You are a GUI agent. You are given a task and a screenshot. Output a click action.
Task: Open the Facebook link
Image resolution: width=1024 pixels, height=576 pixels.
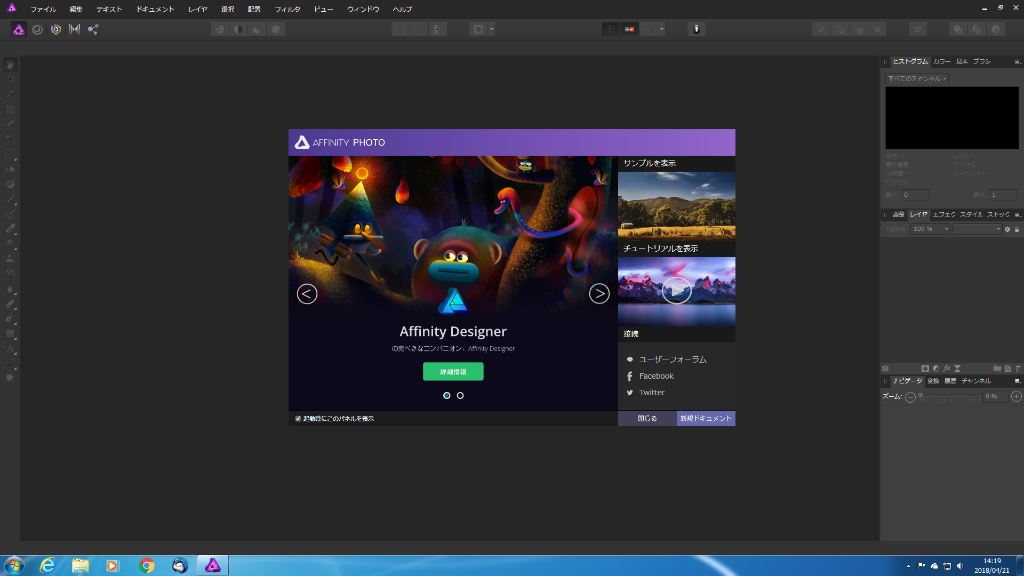click(x=656, y=376)
